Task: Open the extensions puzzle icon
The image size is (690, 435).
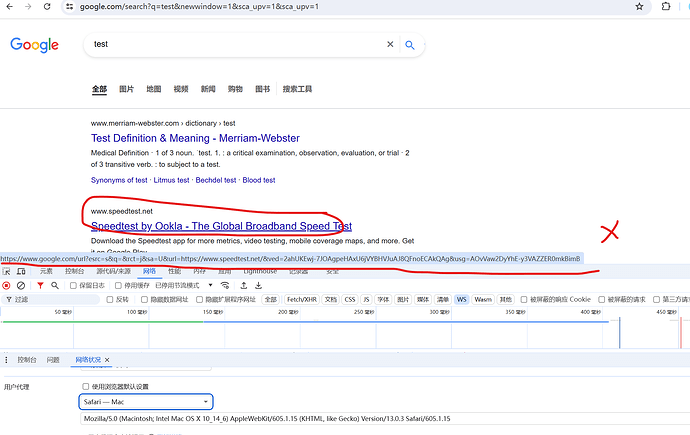Action: point(666,7)
